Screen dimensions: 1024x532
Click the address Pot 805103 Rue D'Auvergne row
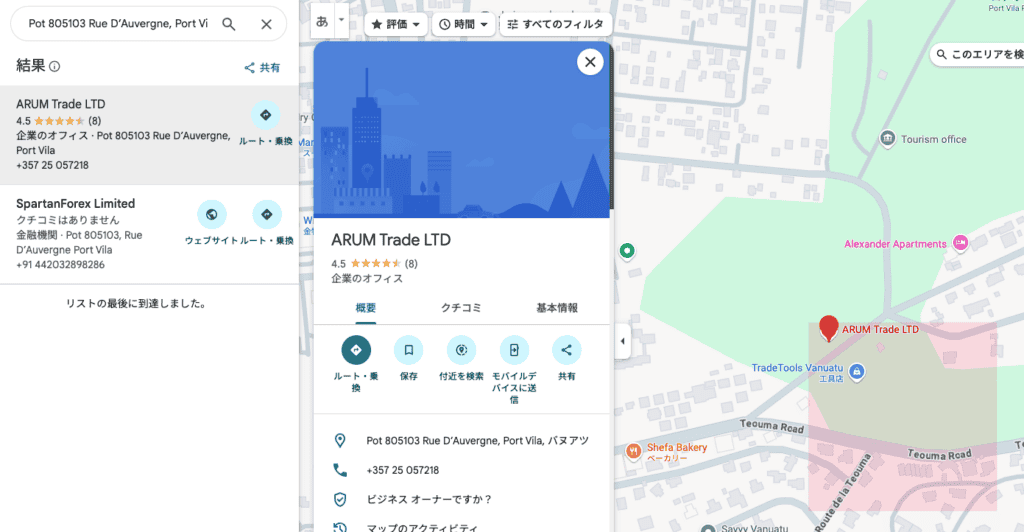point(461,441)
